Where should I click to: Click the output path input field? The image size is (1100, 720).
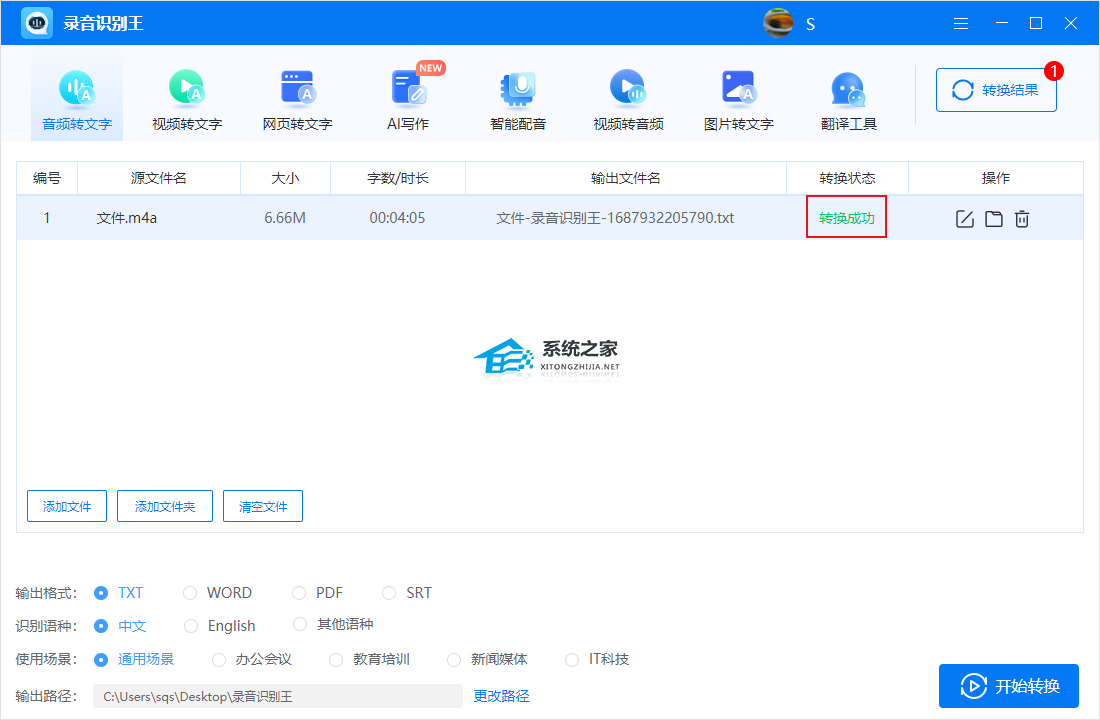277,696
